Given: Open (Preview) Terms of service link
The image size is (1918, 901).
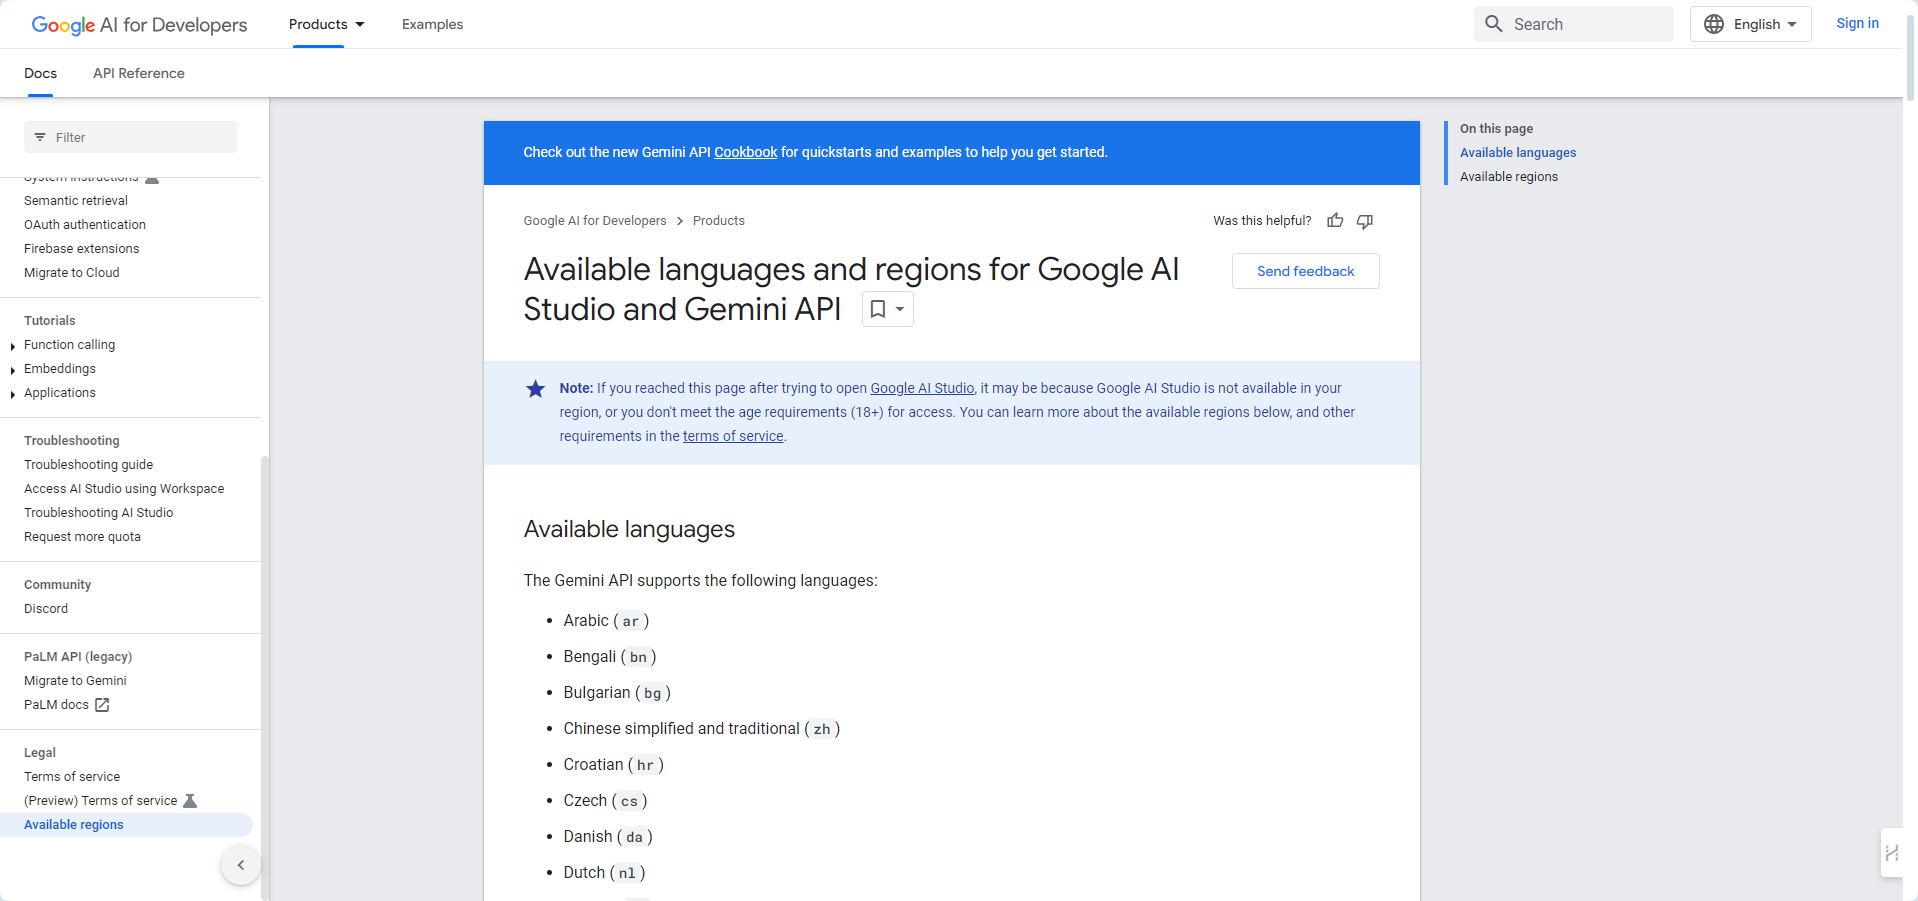Looking at the screenshot, I should tap(100, 801).
